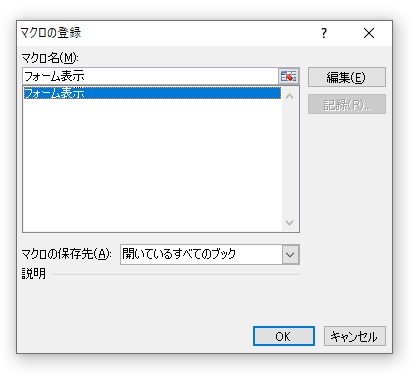The height and width of the screenshot is (377, 416).
Task: Click the macro list scrollbar track
Action: 290,159
